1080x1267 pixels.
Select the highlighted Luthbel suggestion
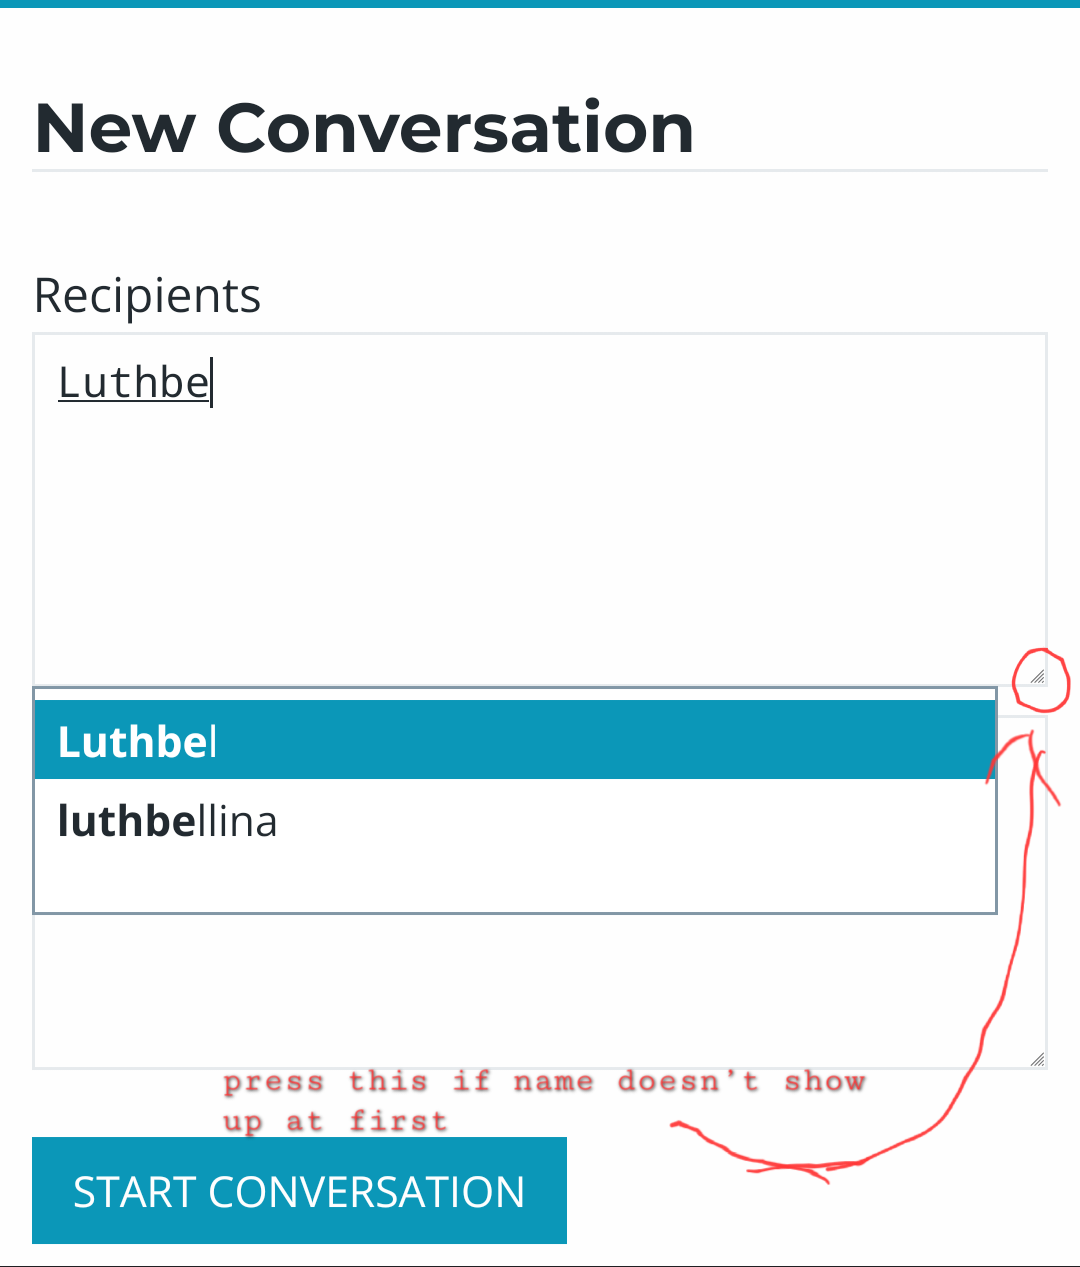515,741
